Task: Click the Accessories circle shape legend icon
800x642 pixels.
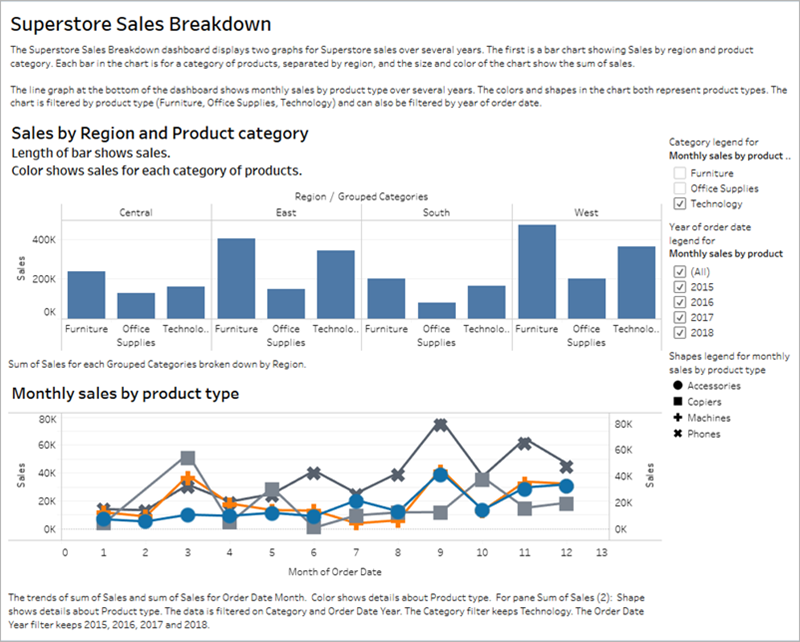Action: tap(678, 385)
